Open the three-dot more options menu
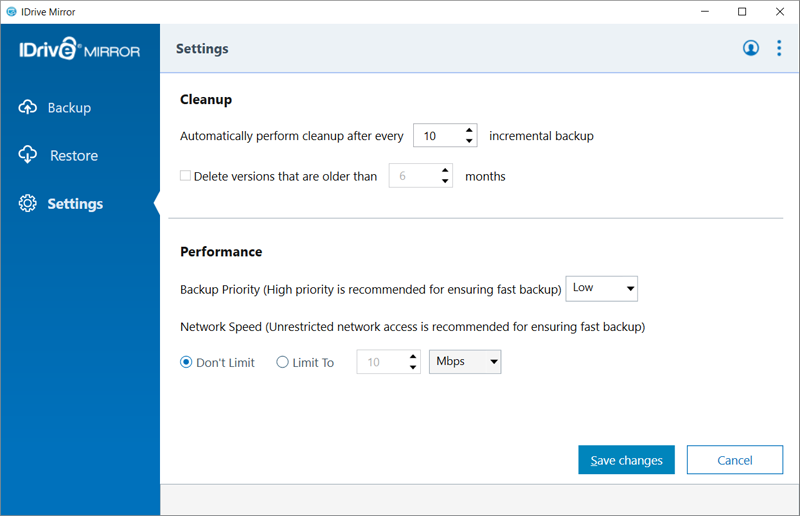The height and width of the screenshot is (516, 800). (779, 48)
